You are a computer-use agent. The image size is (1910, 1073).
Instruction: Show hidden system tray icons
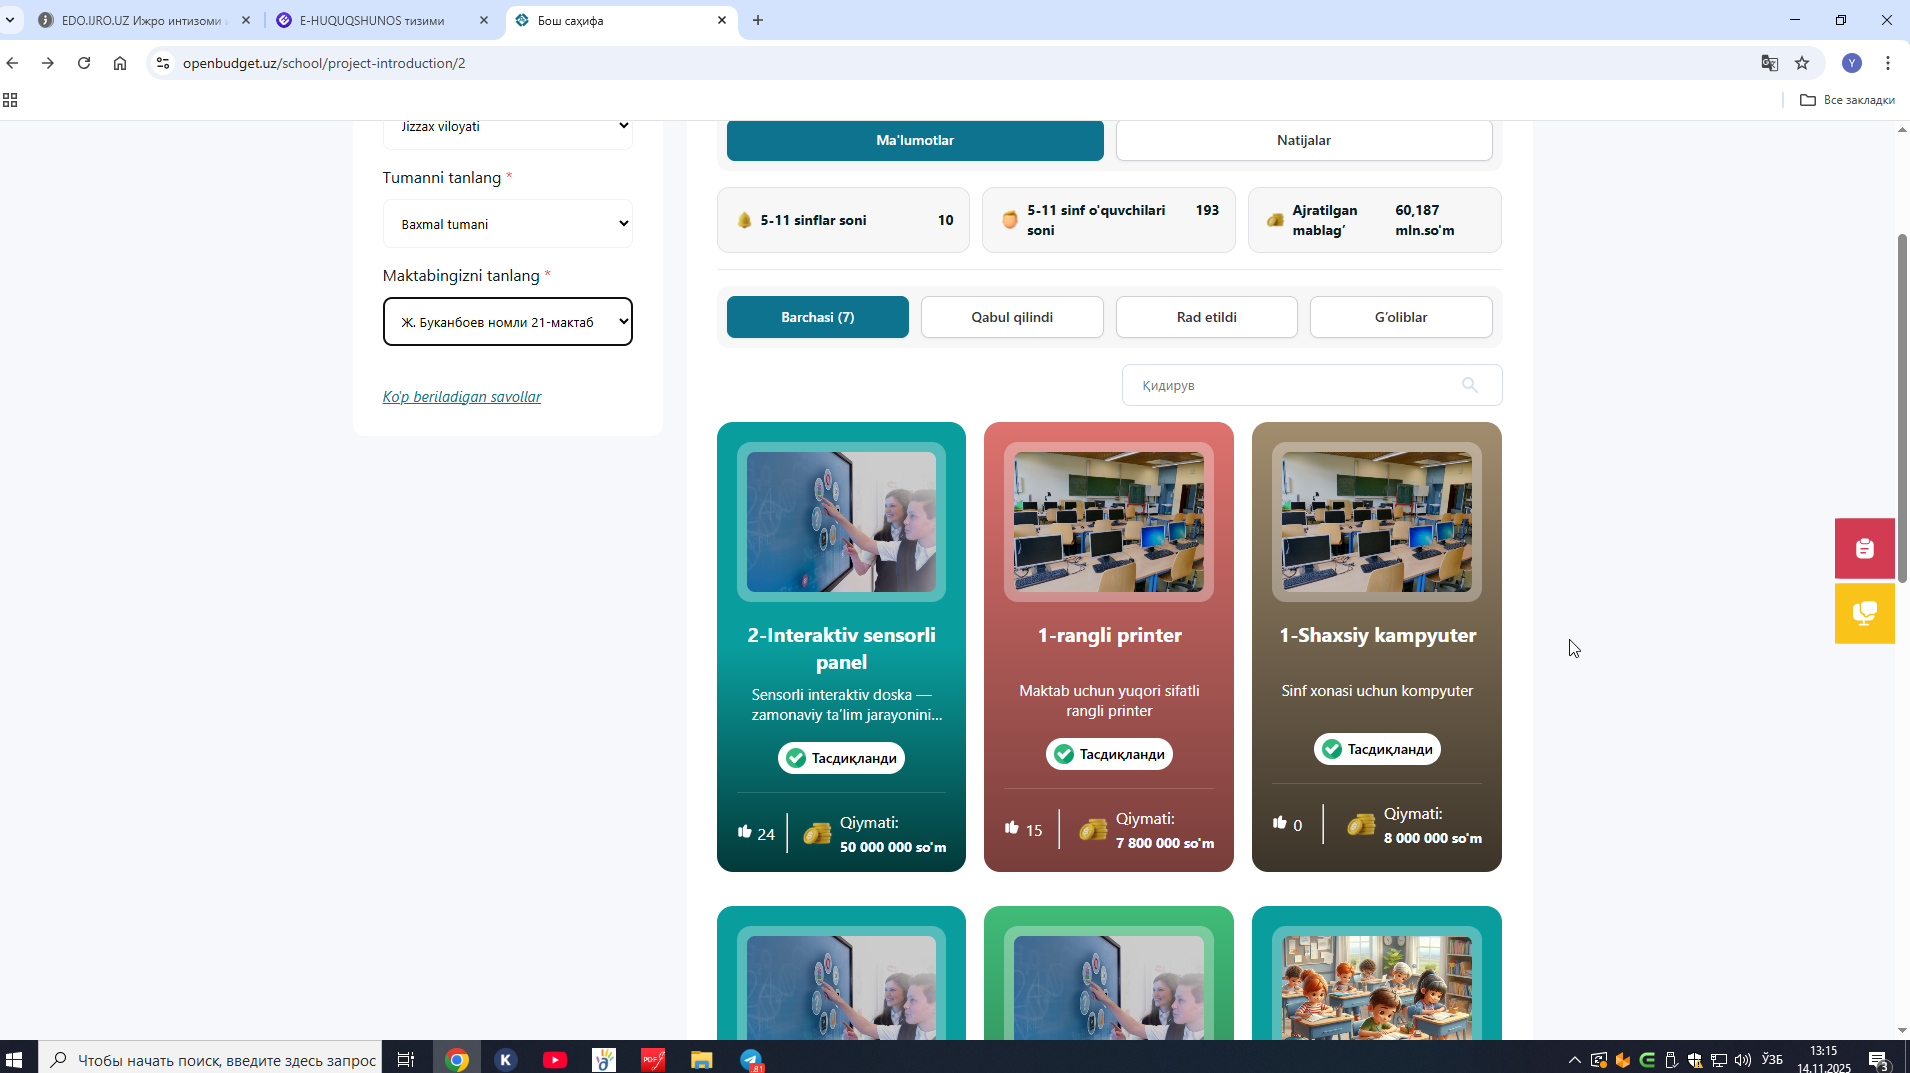pyautogui.click(x=1574, y=1059)
